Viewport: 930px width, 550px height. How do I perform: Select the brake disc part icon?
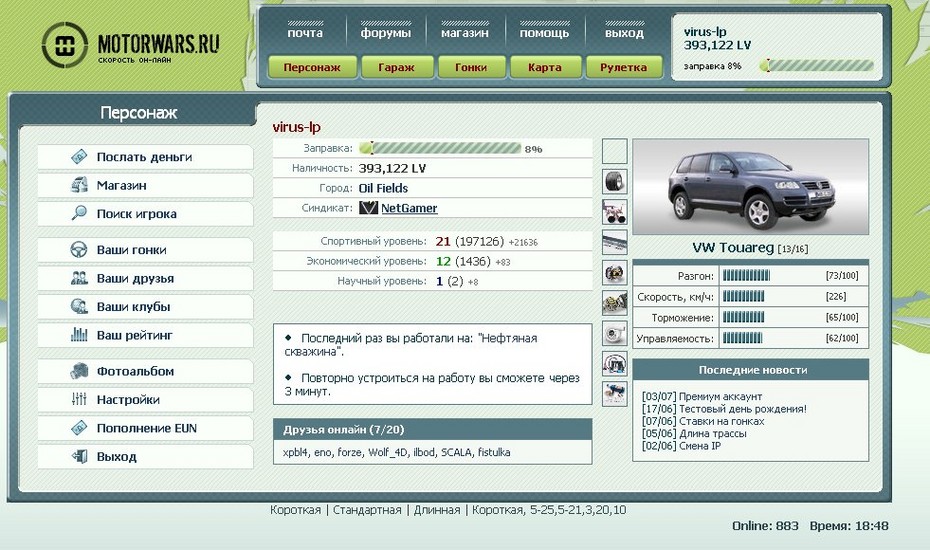point(614,272)
